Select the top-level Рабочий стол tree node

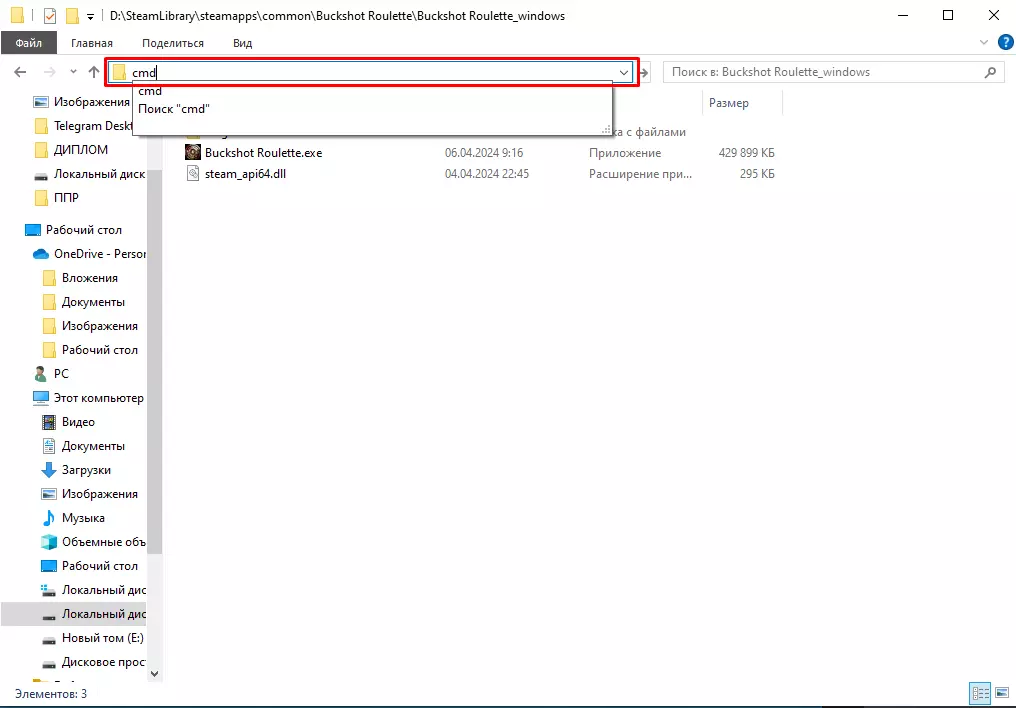(84, 230)
